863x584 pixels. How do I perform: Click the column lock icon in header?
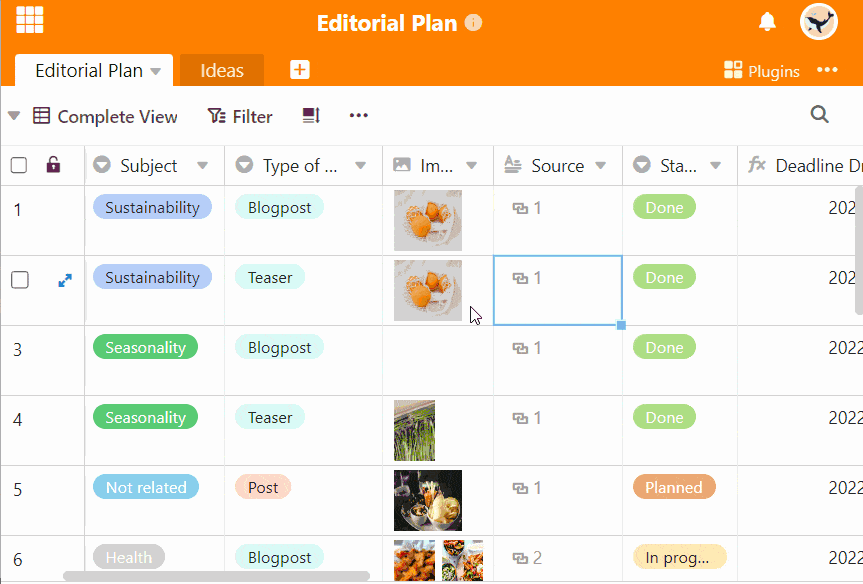(53, 165)
